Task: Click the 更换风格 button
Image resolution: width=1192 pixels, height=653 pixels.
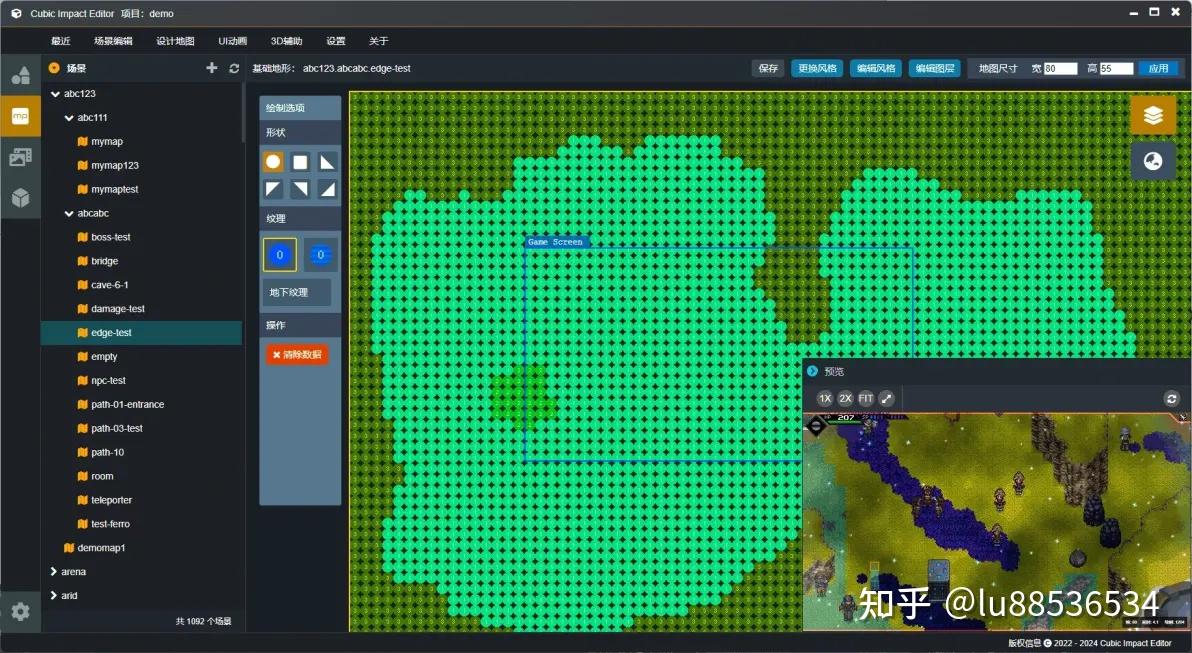Action: point(817,68)
